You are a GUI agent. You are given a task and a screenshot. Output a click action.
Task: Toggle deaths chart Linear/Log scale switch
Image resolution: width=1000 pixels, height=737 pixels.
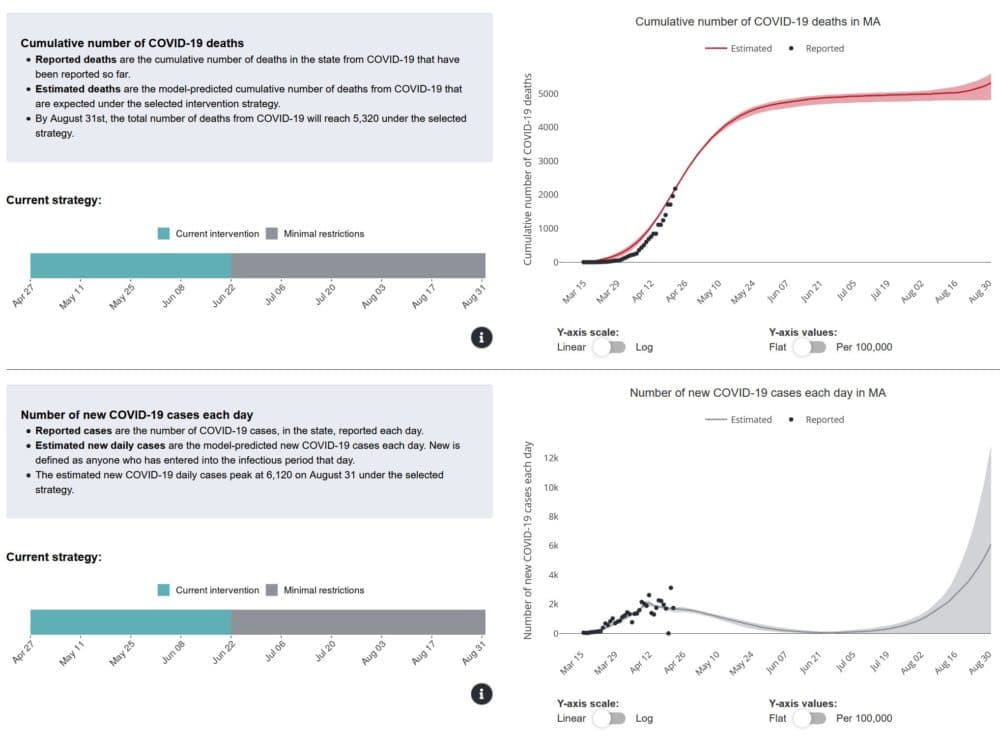[x=610, y=347]
